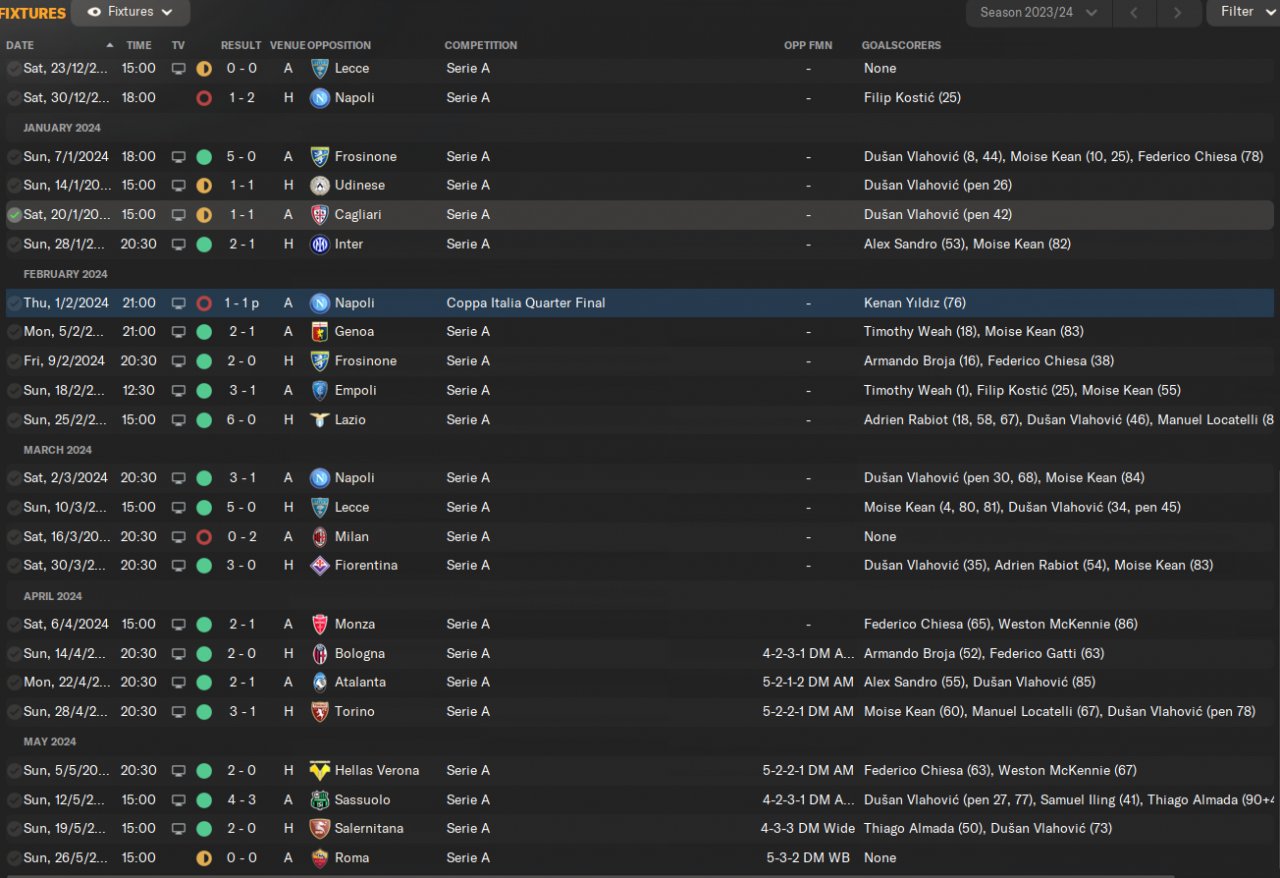Click the Torino club badge

[320, 712]
